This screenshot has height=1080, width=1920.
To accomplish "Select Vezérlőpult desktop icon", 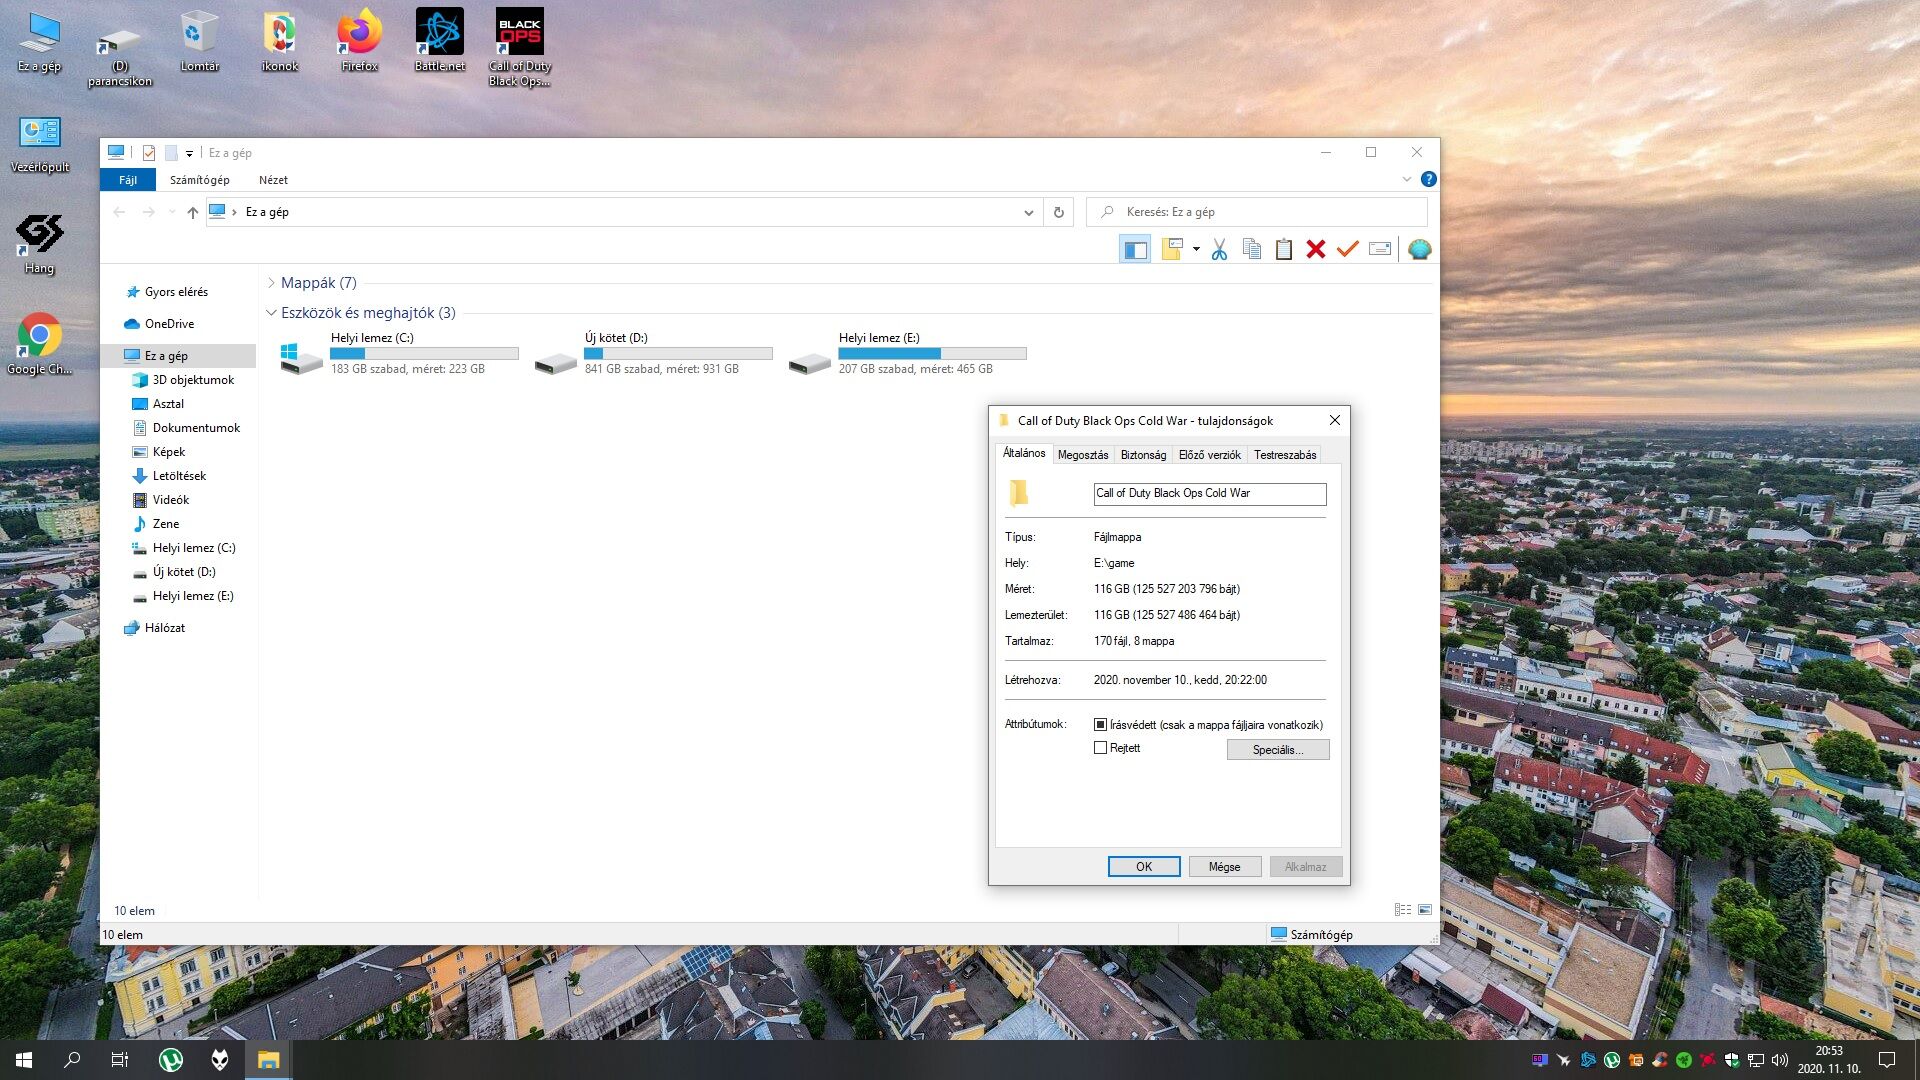I will tap(40, 144).
